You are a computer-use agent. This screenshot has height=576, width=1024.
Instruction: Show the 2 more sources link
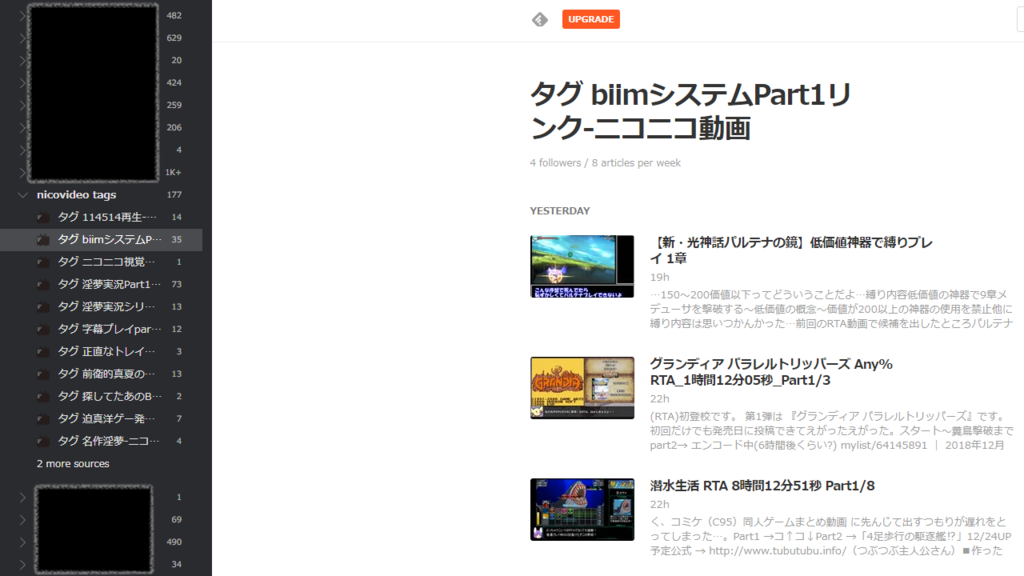pyautogui.click(x=72, y=464)
